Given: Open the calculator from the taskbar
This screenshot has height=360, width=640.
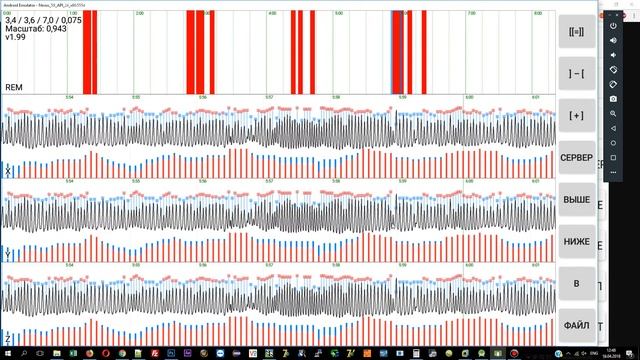Looking at the screenshot, I should point(416,353).
